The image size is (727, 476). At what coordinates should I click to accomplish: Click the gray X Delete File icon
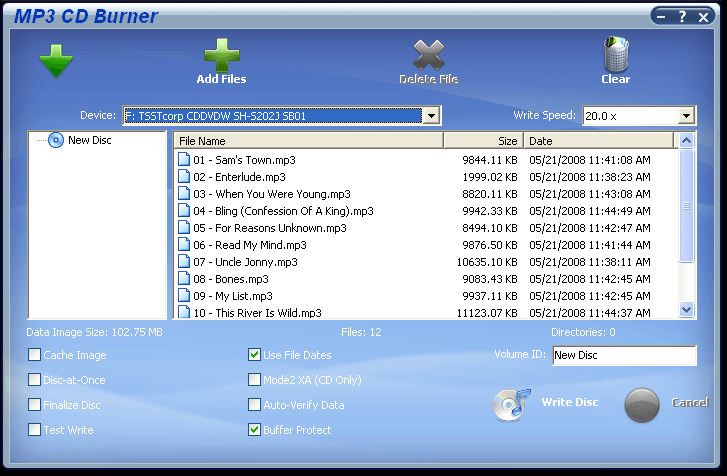click(x=429, y=55)
